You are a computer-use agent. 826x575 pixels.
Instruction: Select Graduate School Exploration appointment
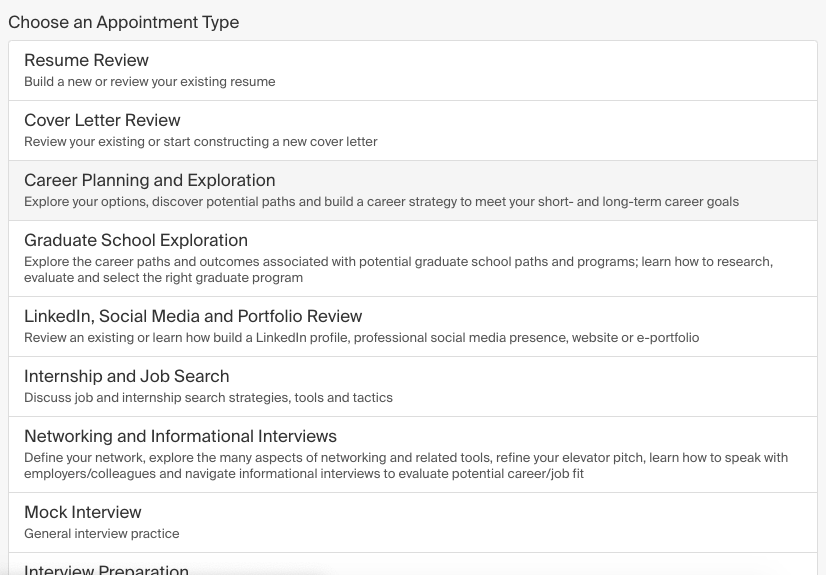click(412, 259)
